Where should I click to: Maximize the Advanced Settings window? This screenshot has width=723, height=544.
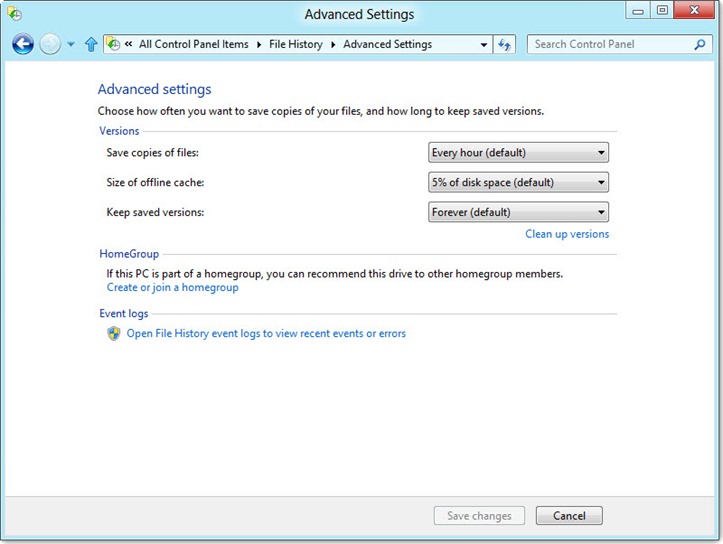[x=662, y=10]
